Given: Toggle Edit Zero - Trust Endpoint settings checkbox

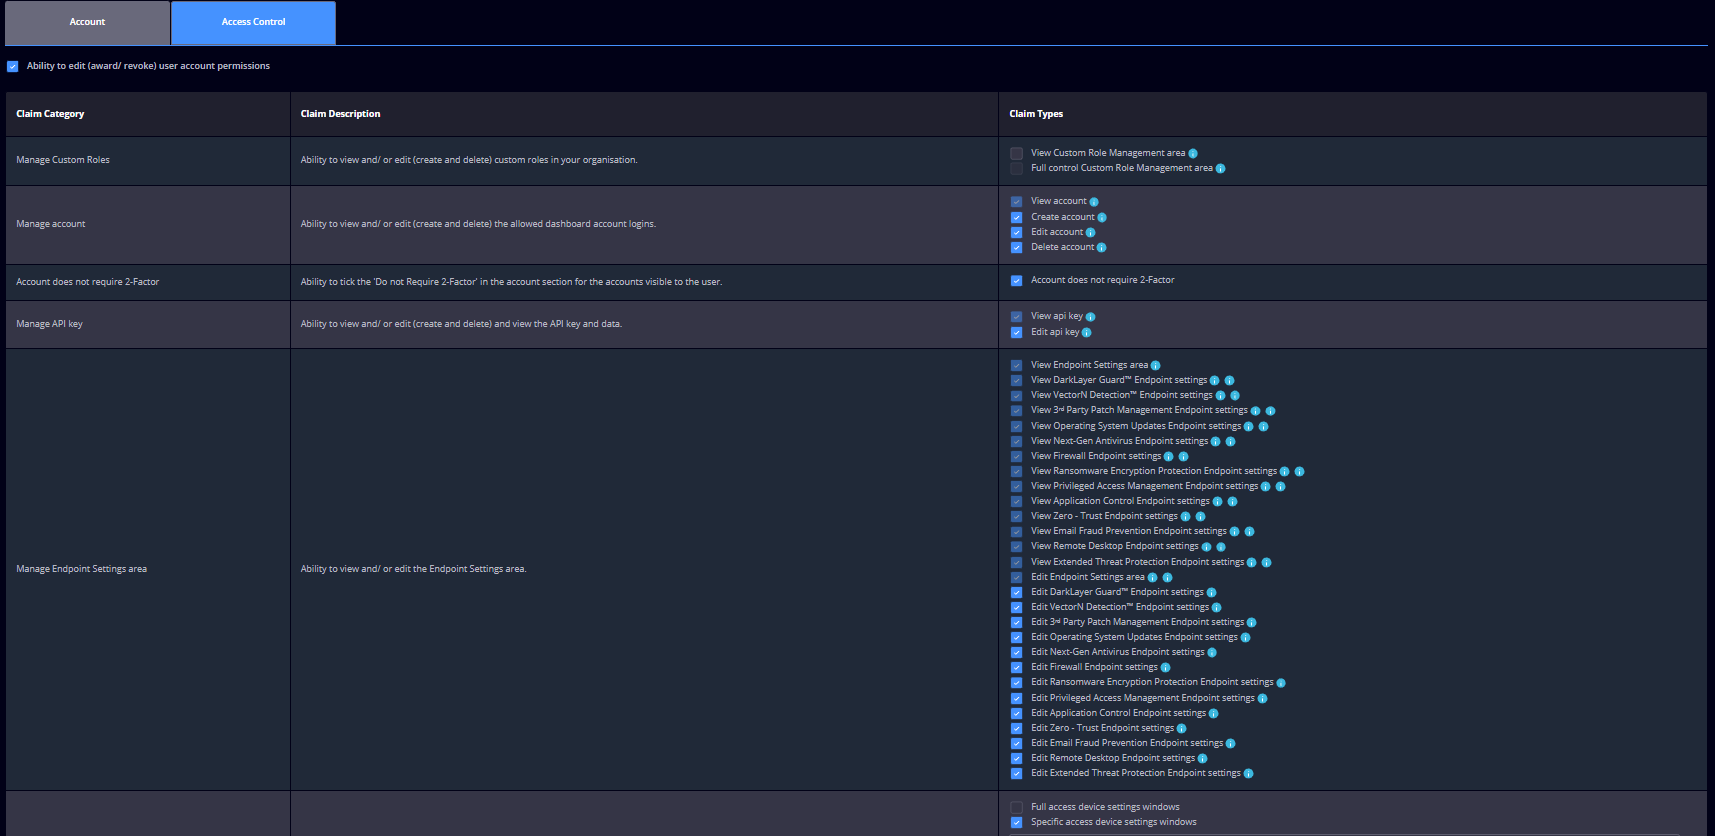Looking at the screenshot, I should click(x=1016, y=729).
